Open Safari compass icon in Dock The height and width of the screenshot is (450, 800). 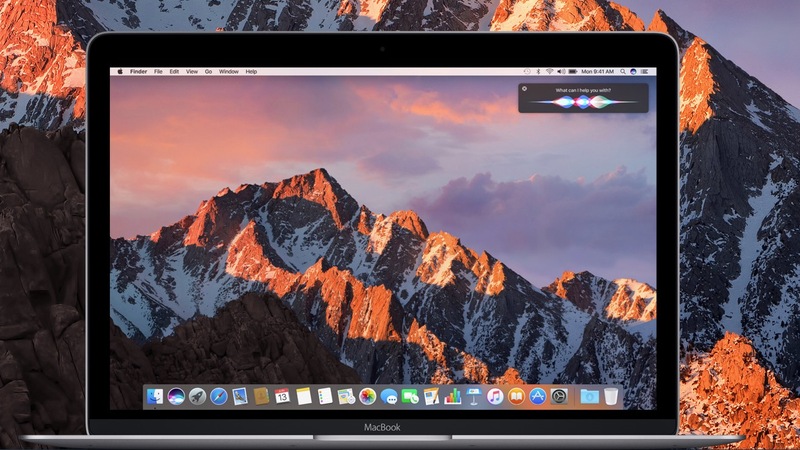[x=219, y=396]
